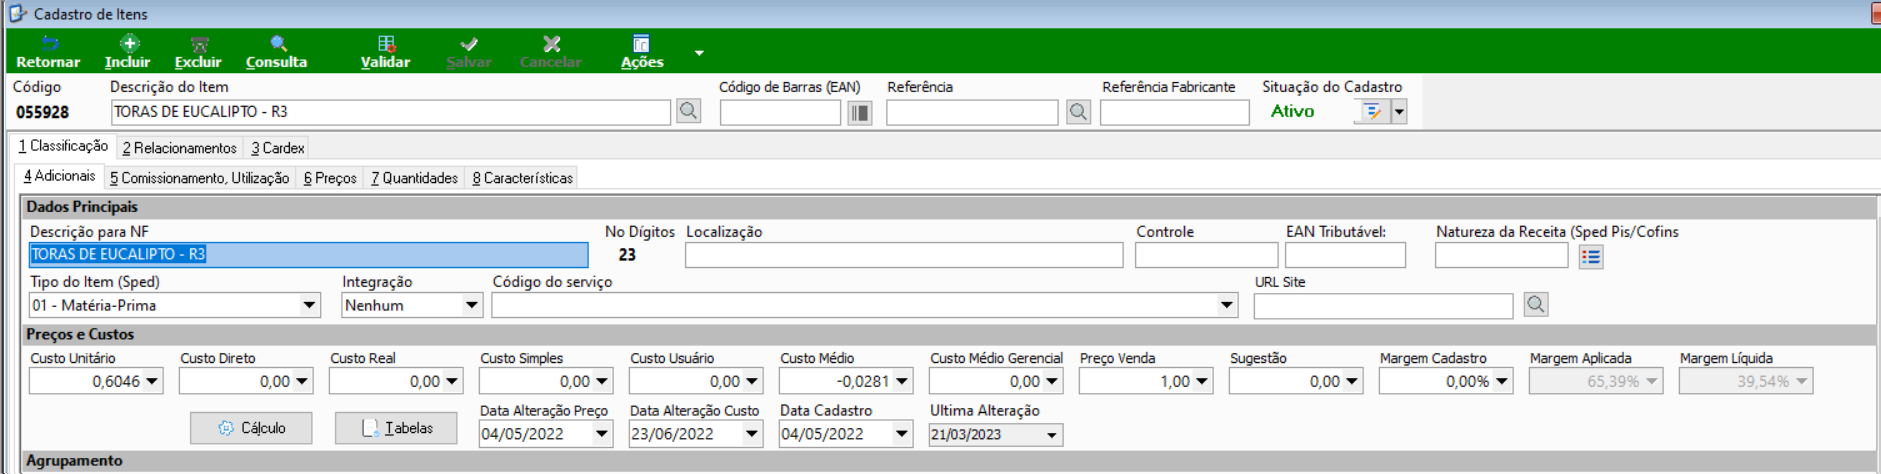
Task: Click the Descrição para NF field
Action: [x=309, y=254]
